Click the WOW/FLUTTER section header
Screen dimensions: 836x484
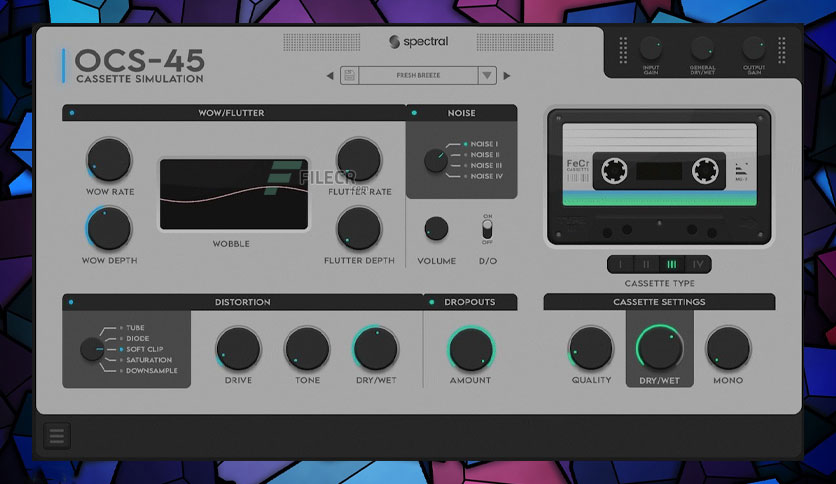coord(234,113)
